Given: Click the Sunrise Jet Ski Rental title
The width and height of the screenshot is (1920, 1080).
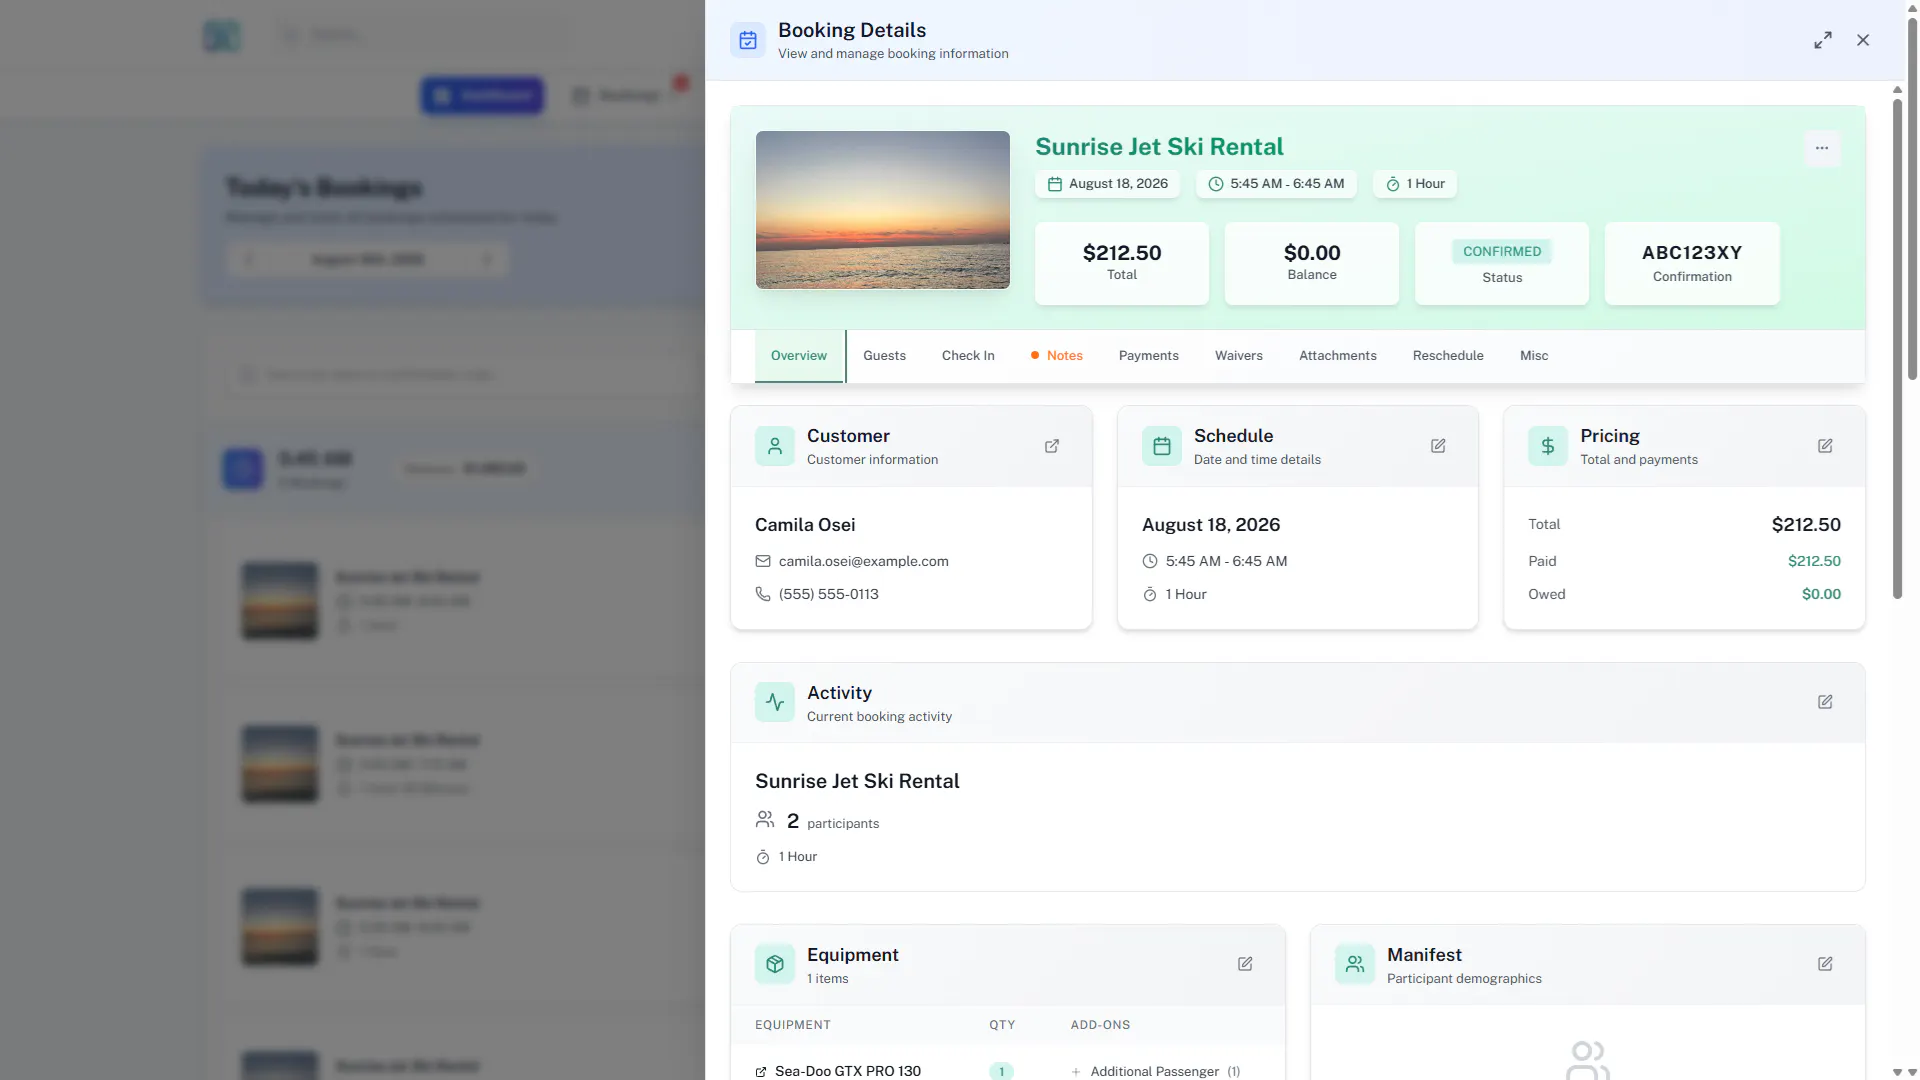Looking at the screenshot, I should tap(1159, 147).
